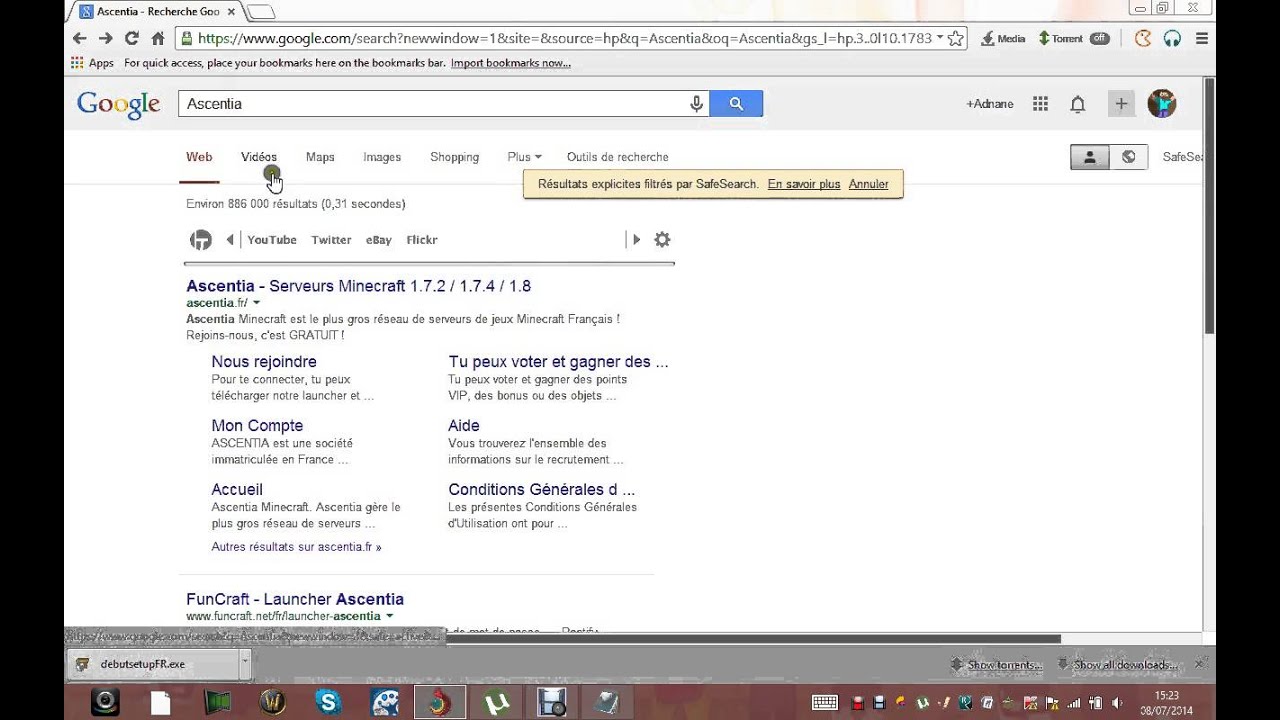Screen dimensions: 1280x720
Task: Bookmark this page with the star icon
Action: pyautogui.click(x=955, y=38)
